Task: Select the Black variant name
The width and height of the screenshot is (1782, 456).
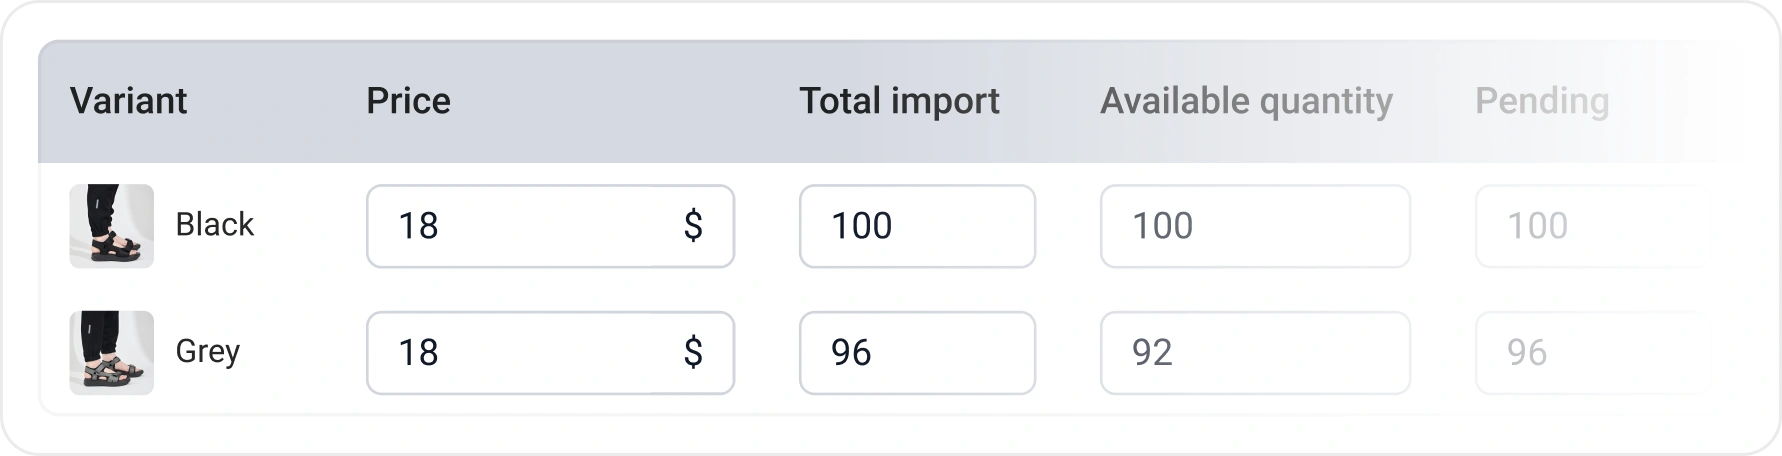Action: pyautogui.click(x=214, y=225)
